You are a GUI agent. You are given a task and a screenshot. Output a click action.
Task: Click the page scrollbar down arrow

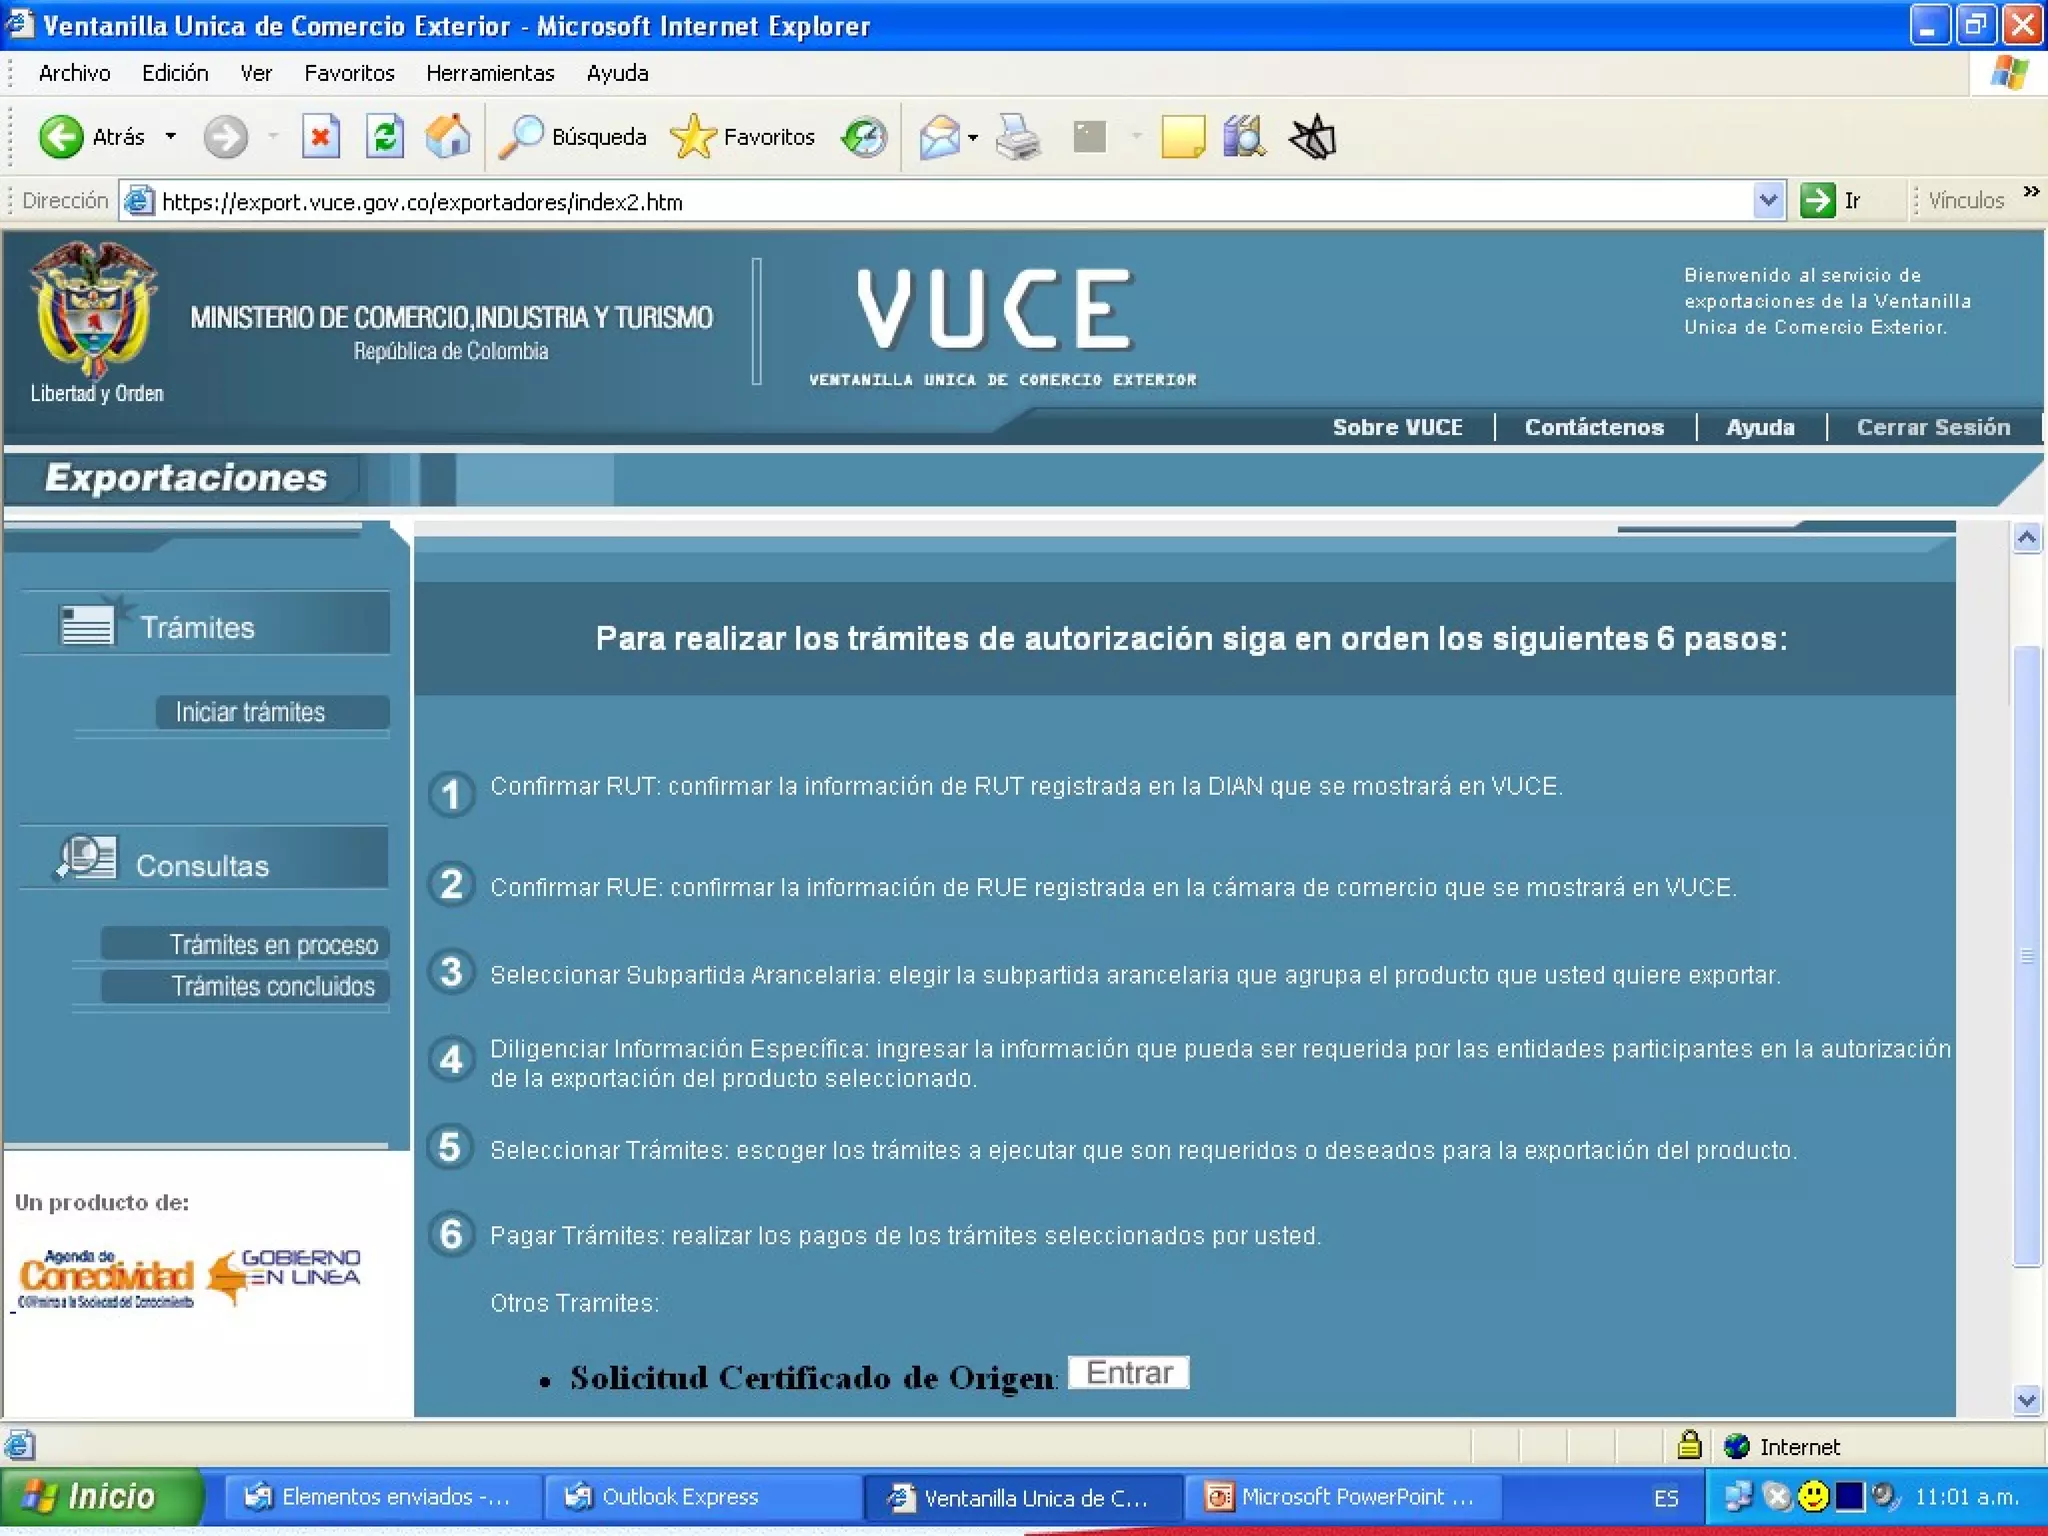(x=2026, y=1400)
